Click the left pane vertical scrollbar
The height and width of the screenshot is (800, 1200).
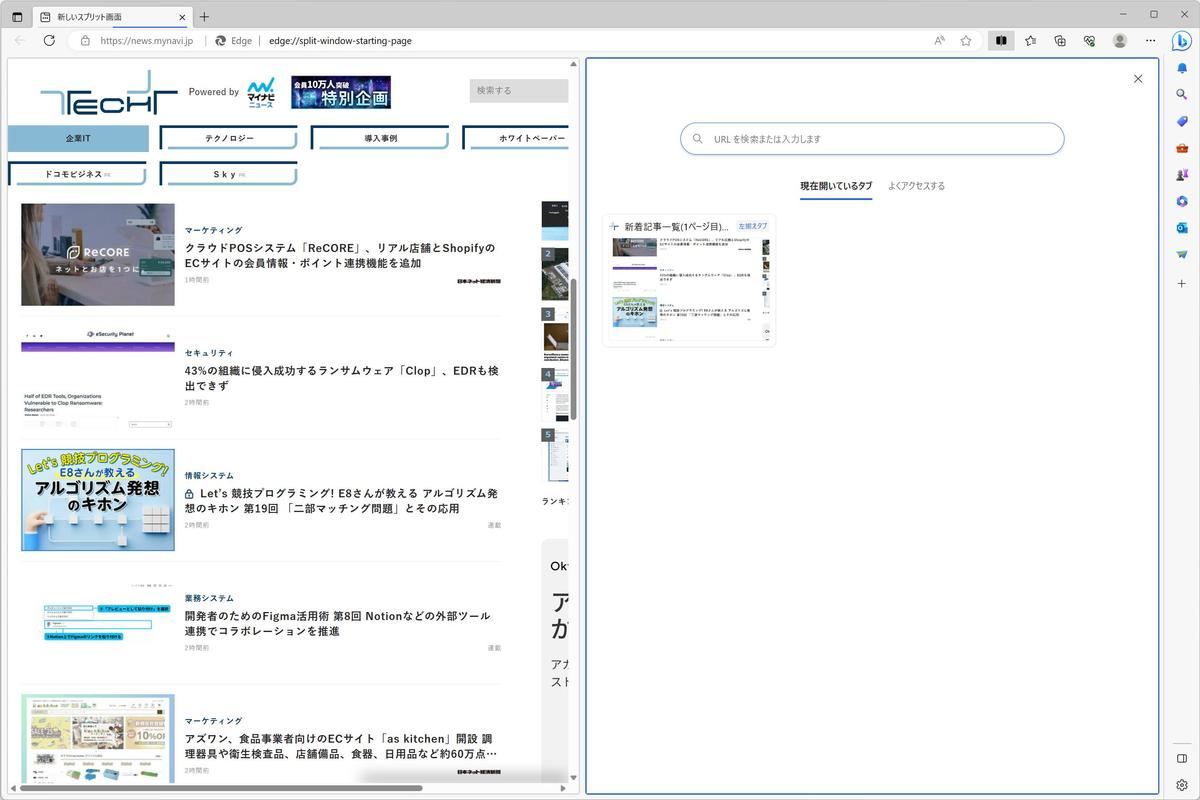pyautogui.click(x=574, y=348)
